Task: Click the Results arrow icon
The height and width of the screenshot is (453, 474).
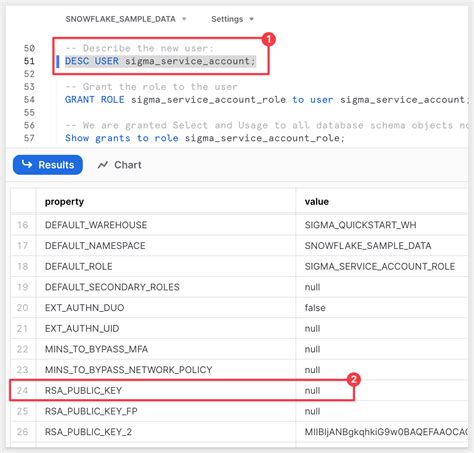Action: pos(27,164)
